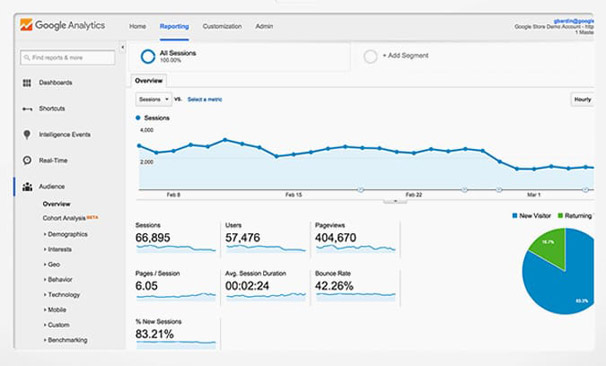The image size is (606, 366).
Task: Click the Audience people icon
Action: click(x=27, y=187)
